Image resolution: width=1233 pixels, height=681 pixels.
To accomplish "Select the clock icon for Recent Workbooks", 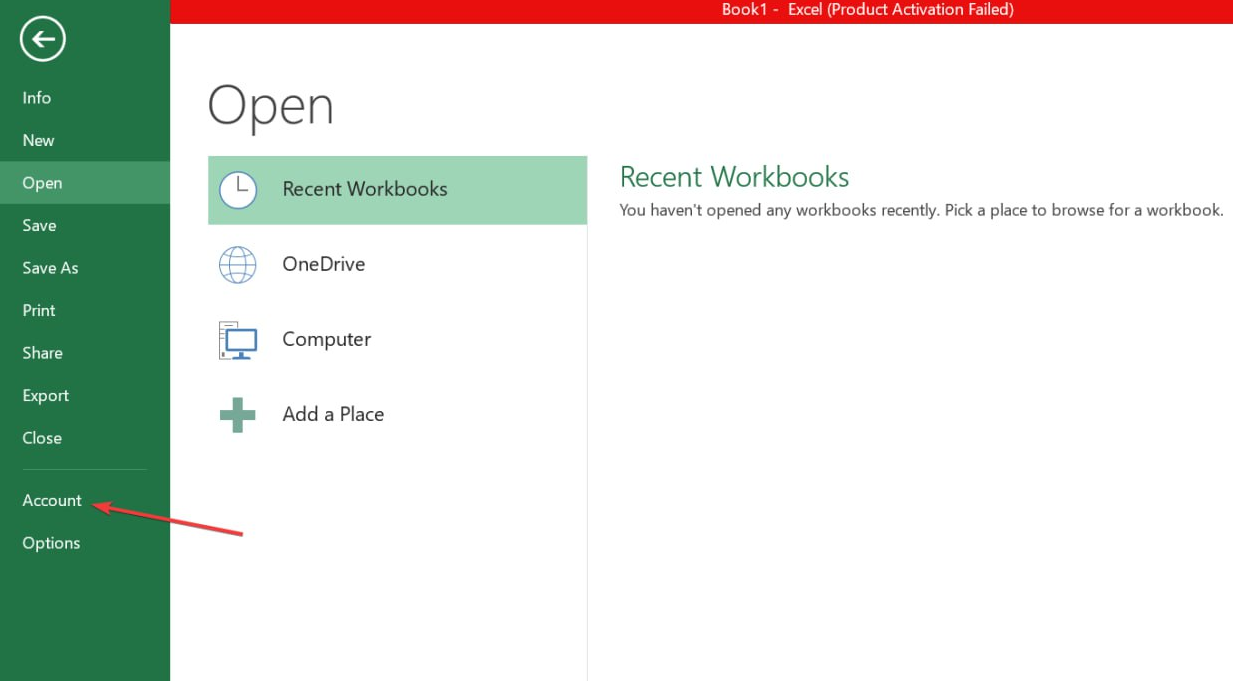I will [238, 189].
